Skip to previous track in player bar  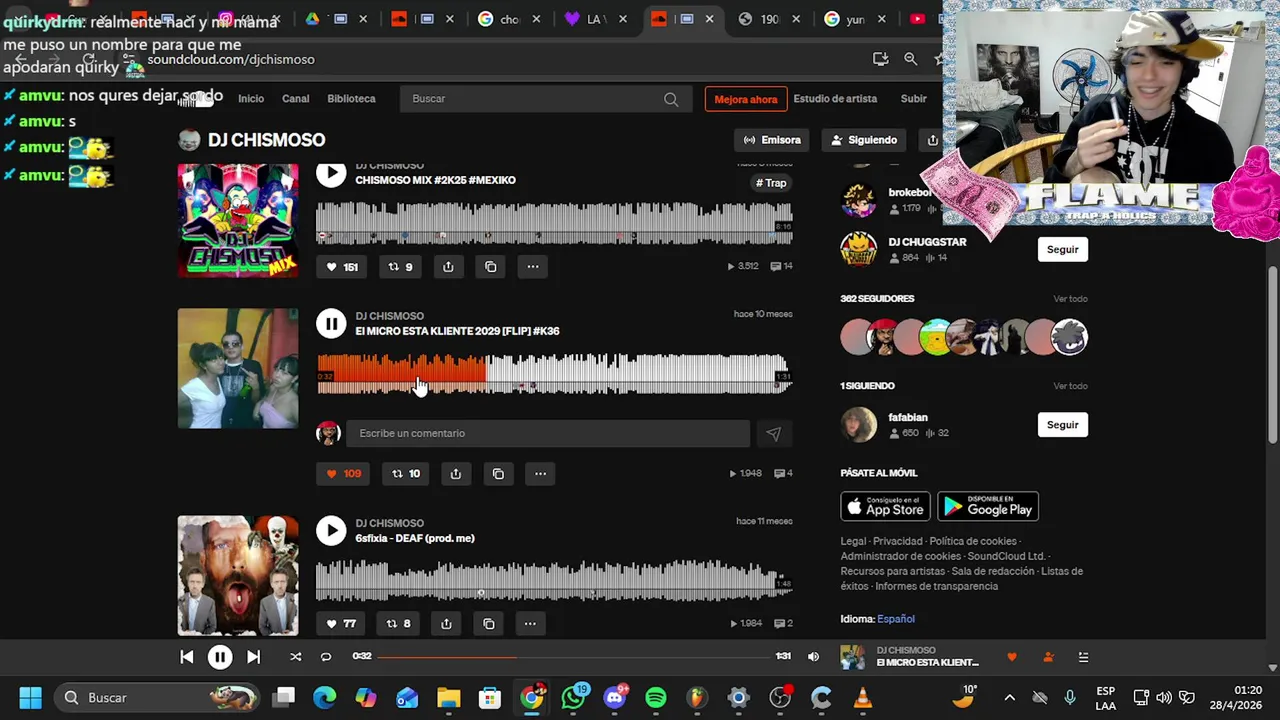(x=186, y=657)
